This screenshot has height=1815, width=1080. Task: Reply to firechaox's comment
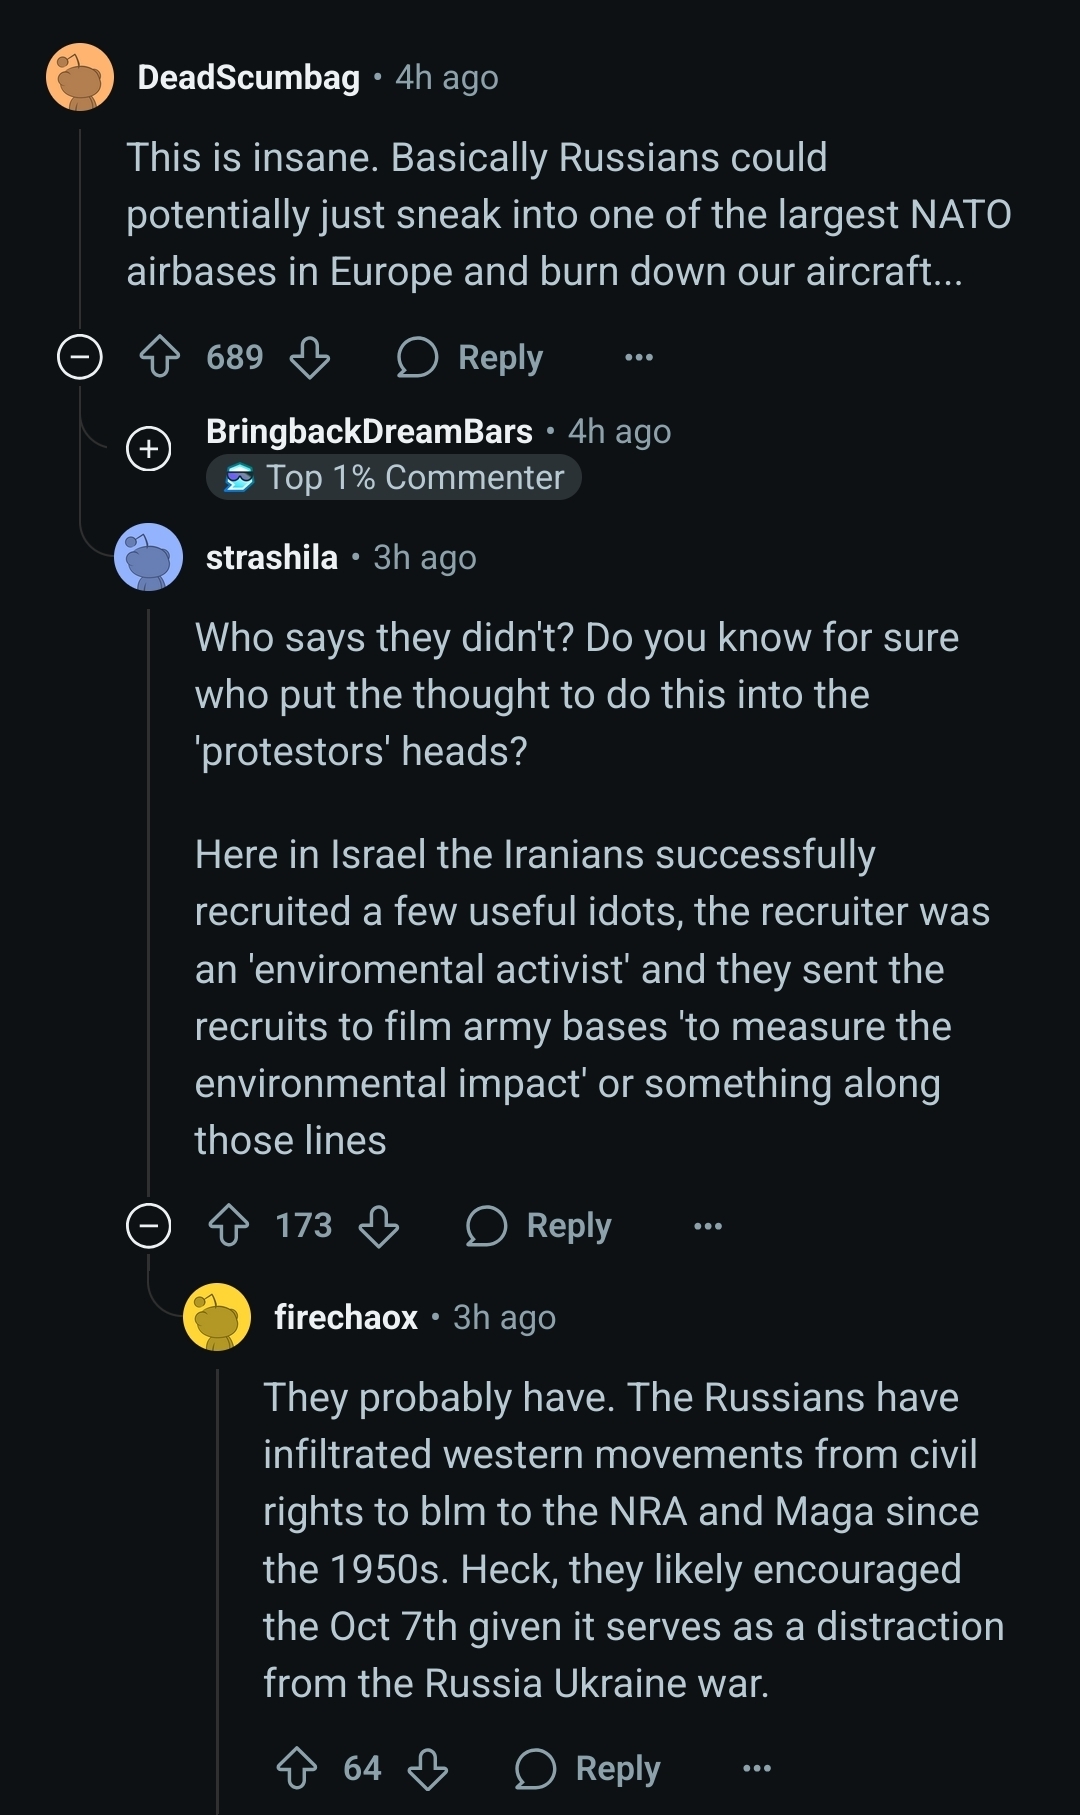point(588,1768)
